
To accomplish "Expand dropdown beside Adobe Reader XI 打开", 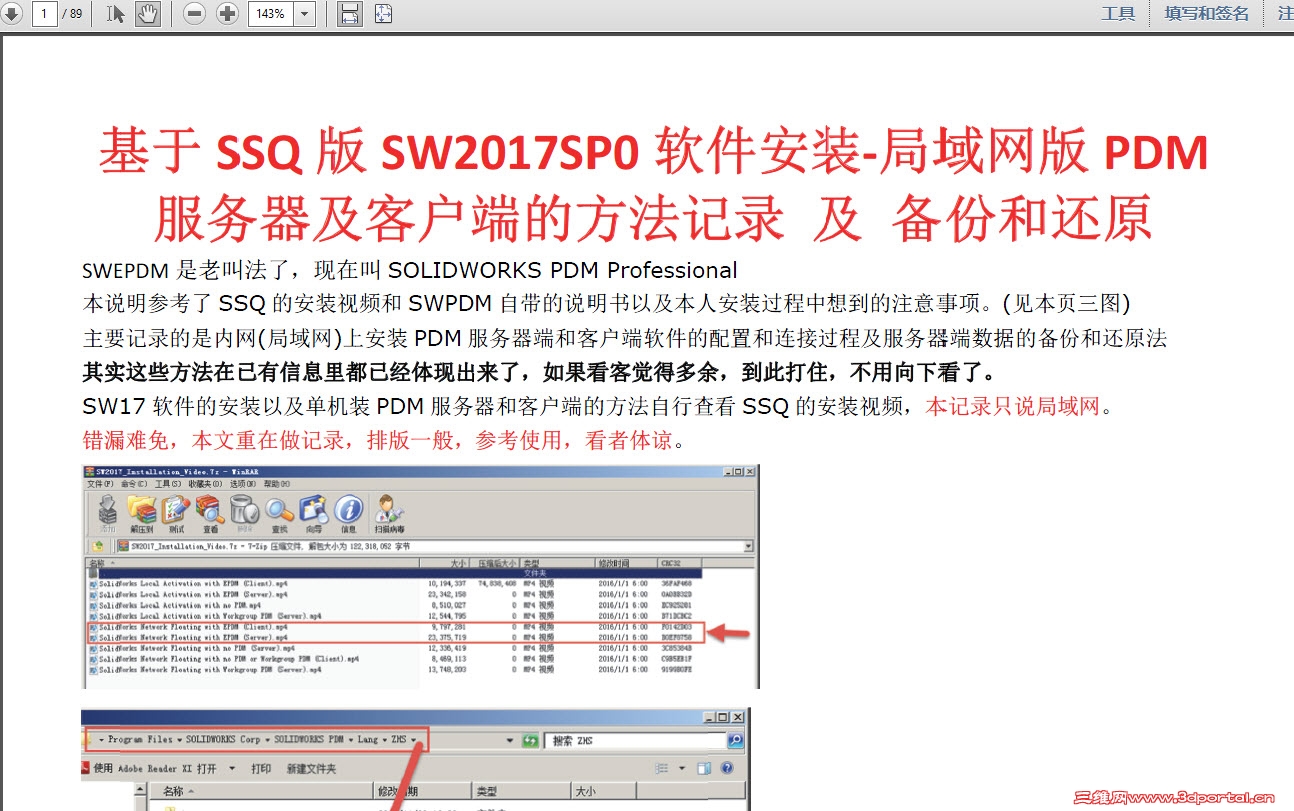I will tap(232, 768).
